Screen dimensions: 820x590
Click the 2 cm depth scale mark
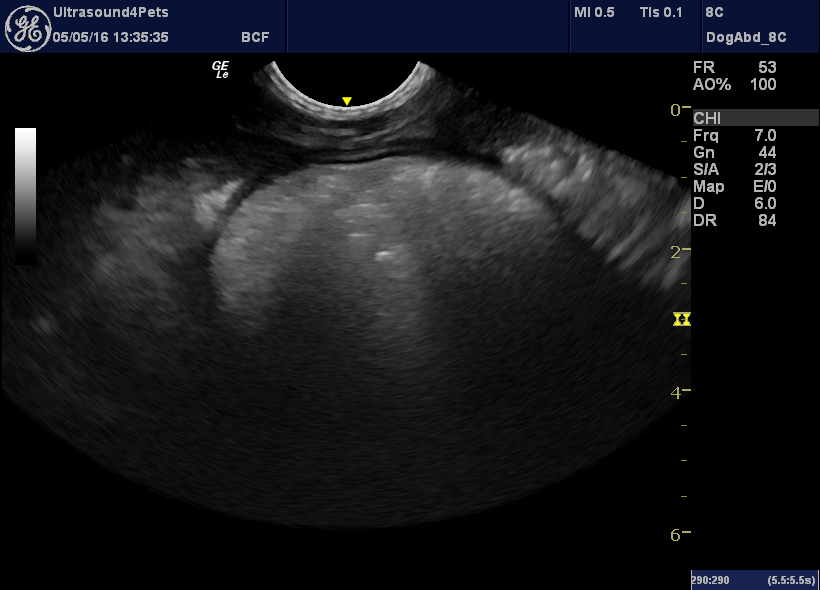pyautogui.click(x=680, y=252)
